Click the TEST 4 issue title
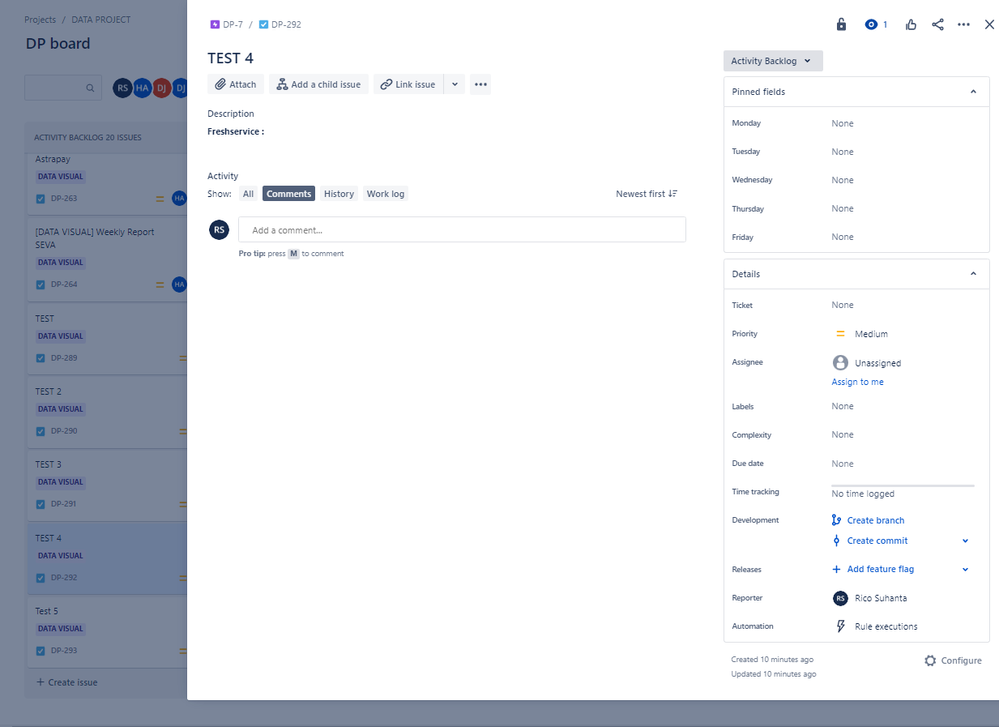The height and width of the screenshot is (727, 999). click(231, 58)
